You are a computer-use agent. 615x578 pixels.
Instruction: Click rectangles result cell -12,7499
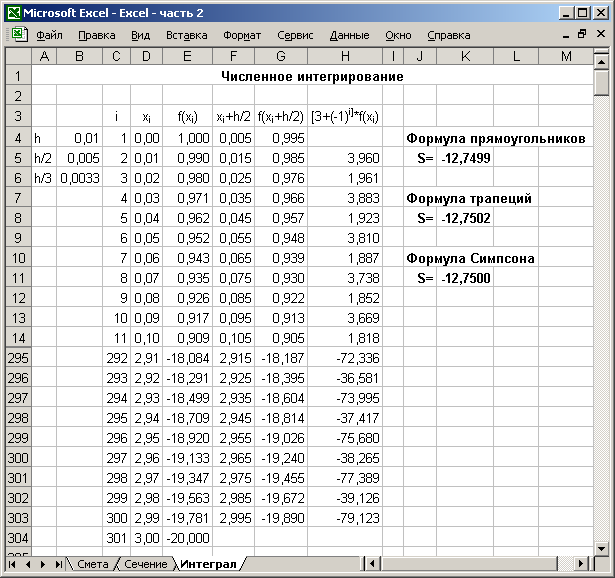(465, 158)
